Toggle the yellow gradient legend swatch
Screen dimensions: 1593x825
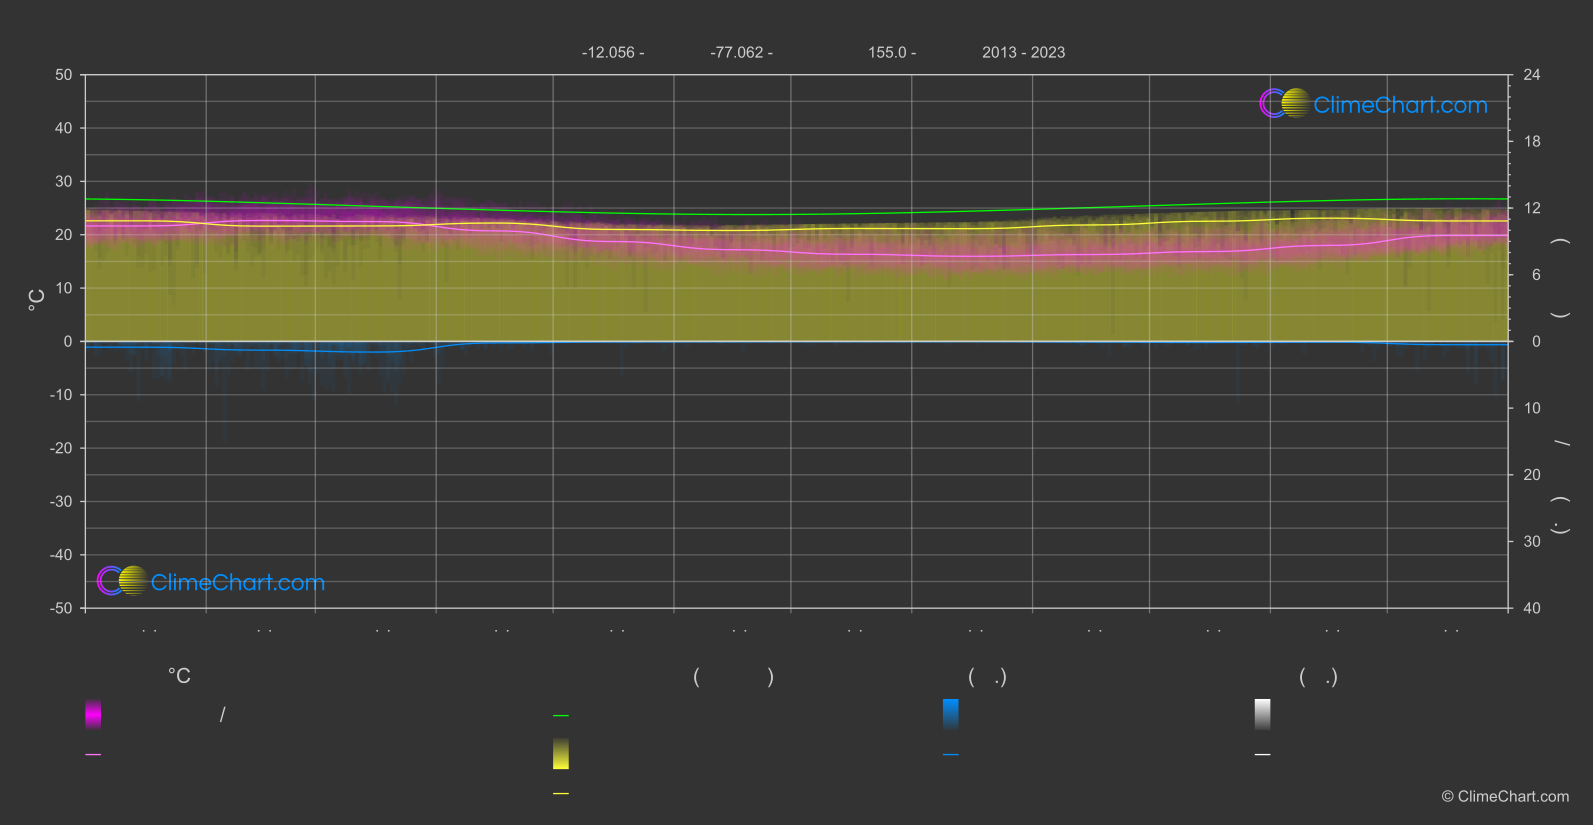[x=561, y=754]
